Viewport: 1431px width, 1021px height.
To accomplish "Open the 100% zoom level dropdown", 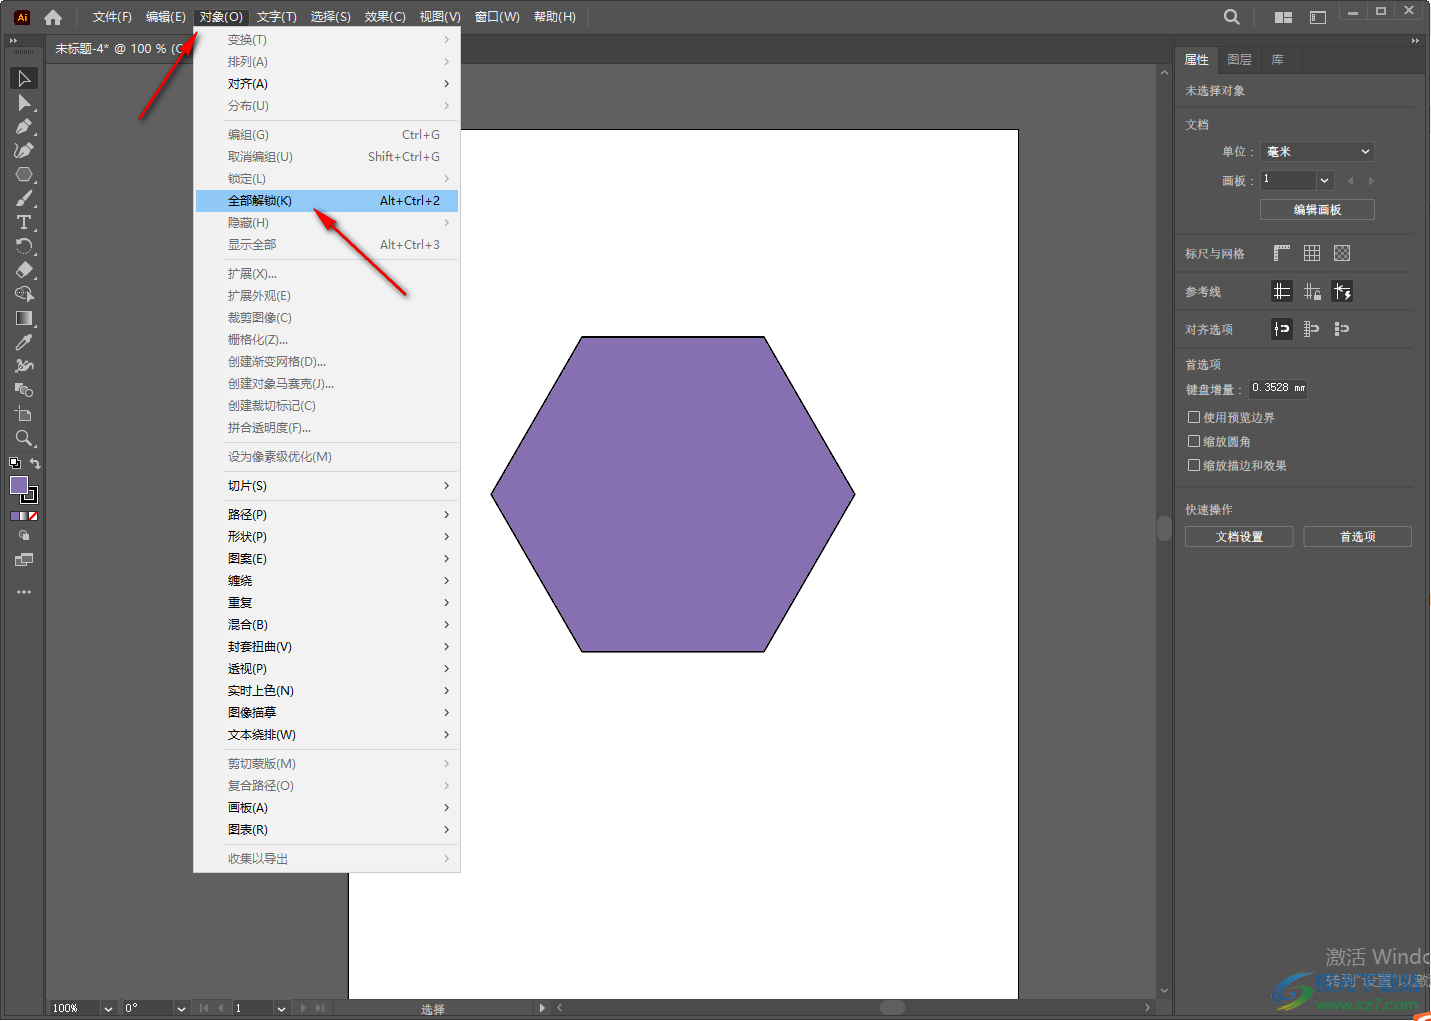I will (108, 1008).
